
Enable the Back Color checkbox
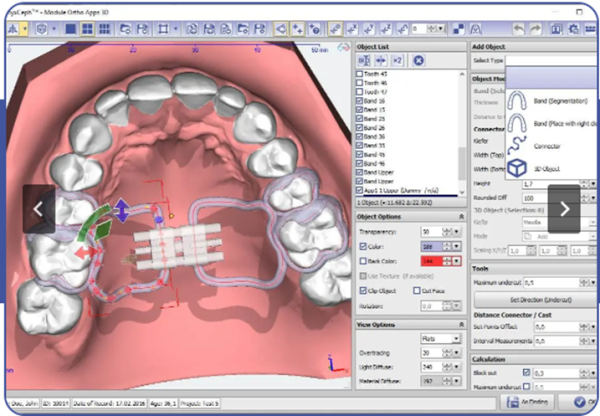pyautogui.click(x=363, y=261)
